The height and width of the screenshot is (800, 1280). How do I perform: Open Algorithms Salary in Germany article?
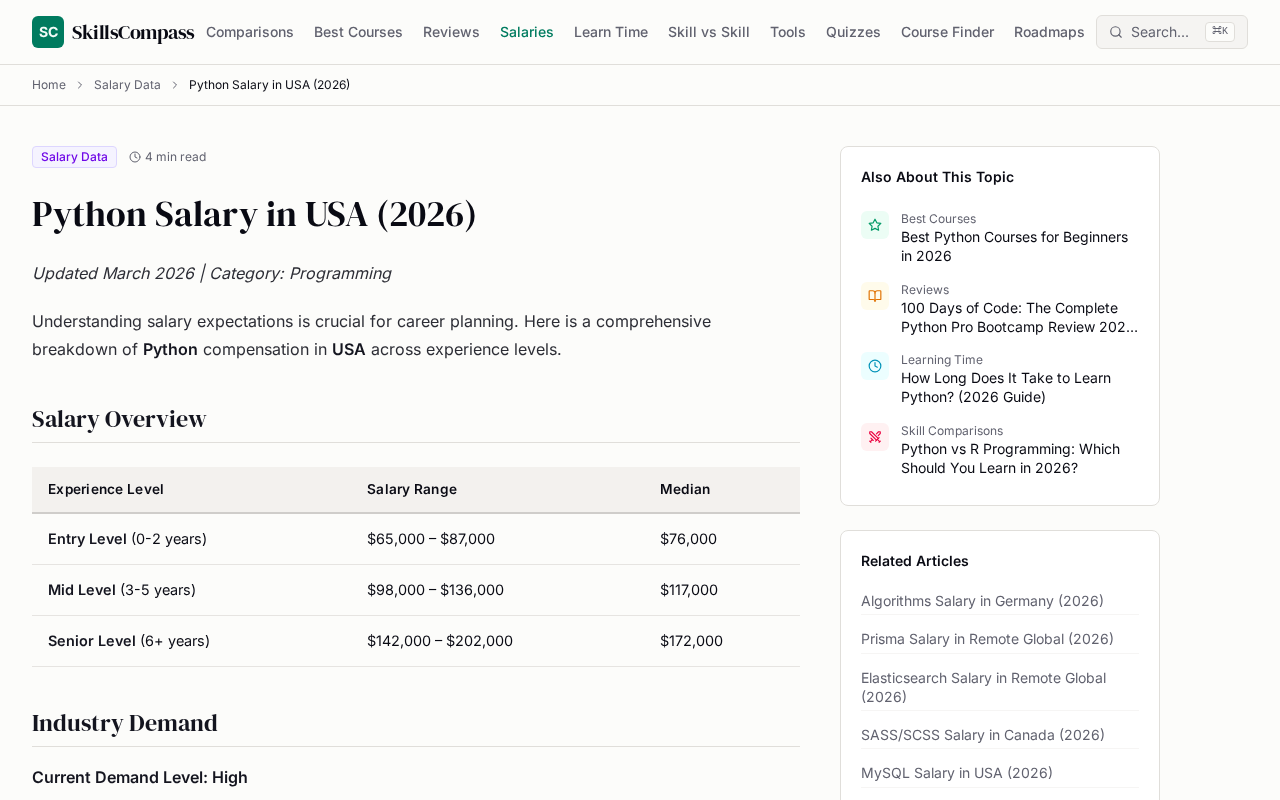click(982, 601)
